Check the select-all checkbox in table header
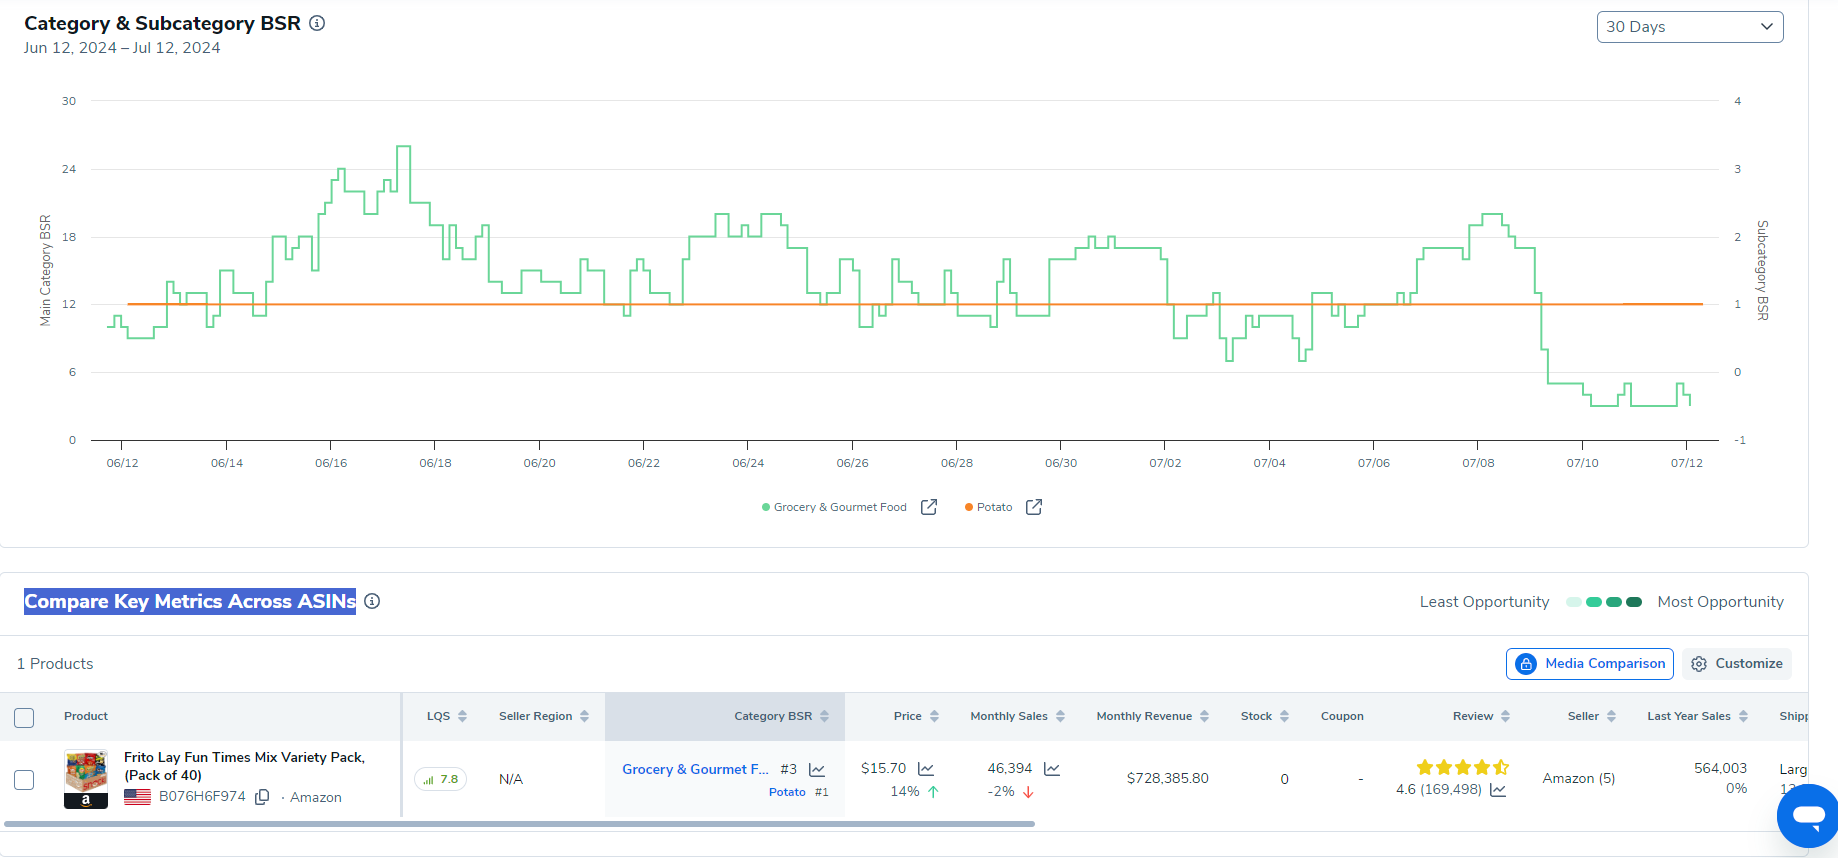The width and height of the screenshot is (1838, 858). pos(24,717)
